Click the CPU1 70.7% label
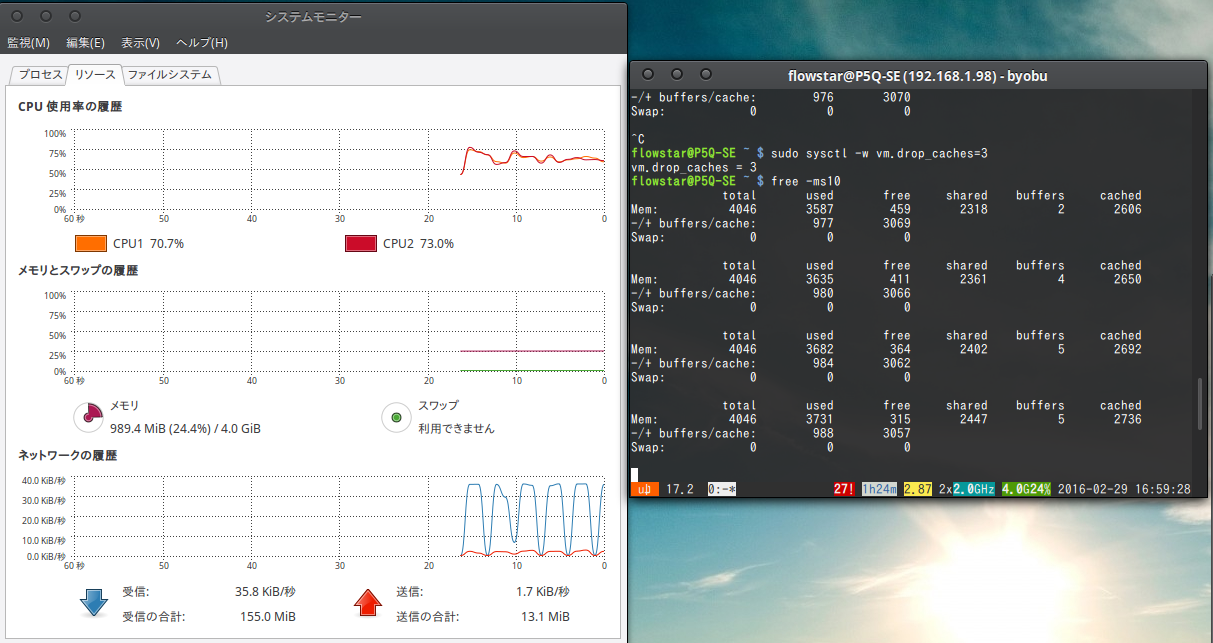 [x=148, y=244]
